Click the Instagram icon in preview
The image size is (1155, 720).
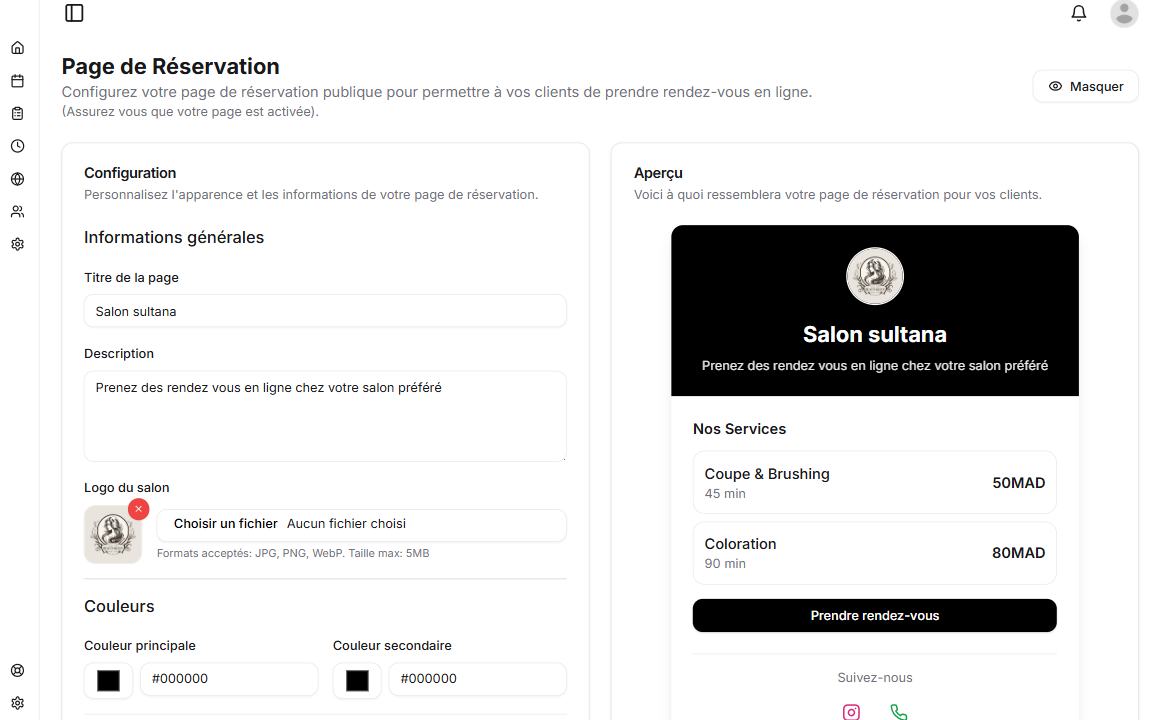[x=851, y=712]
